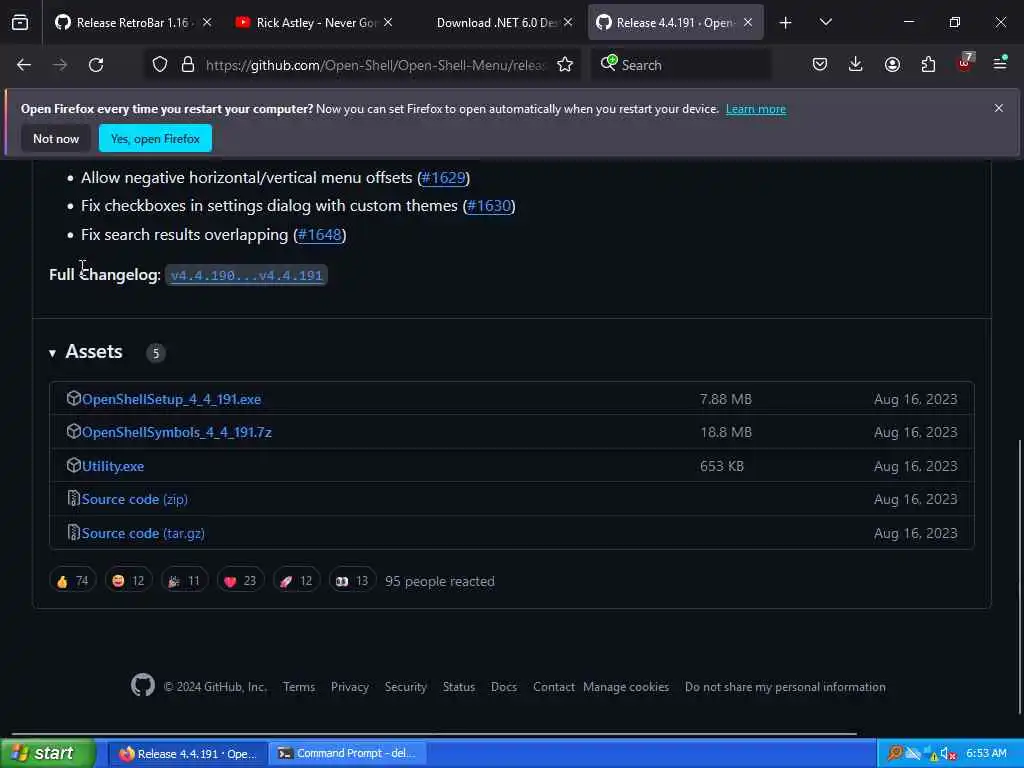Click Yes, open Firefox button
The width and height of the screenshot is (1024, 768).
(155, 138)
